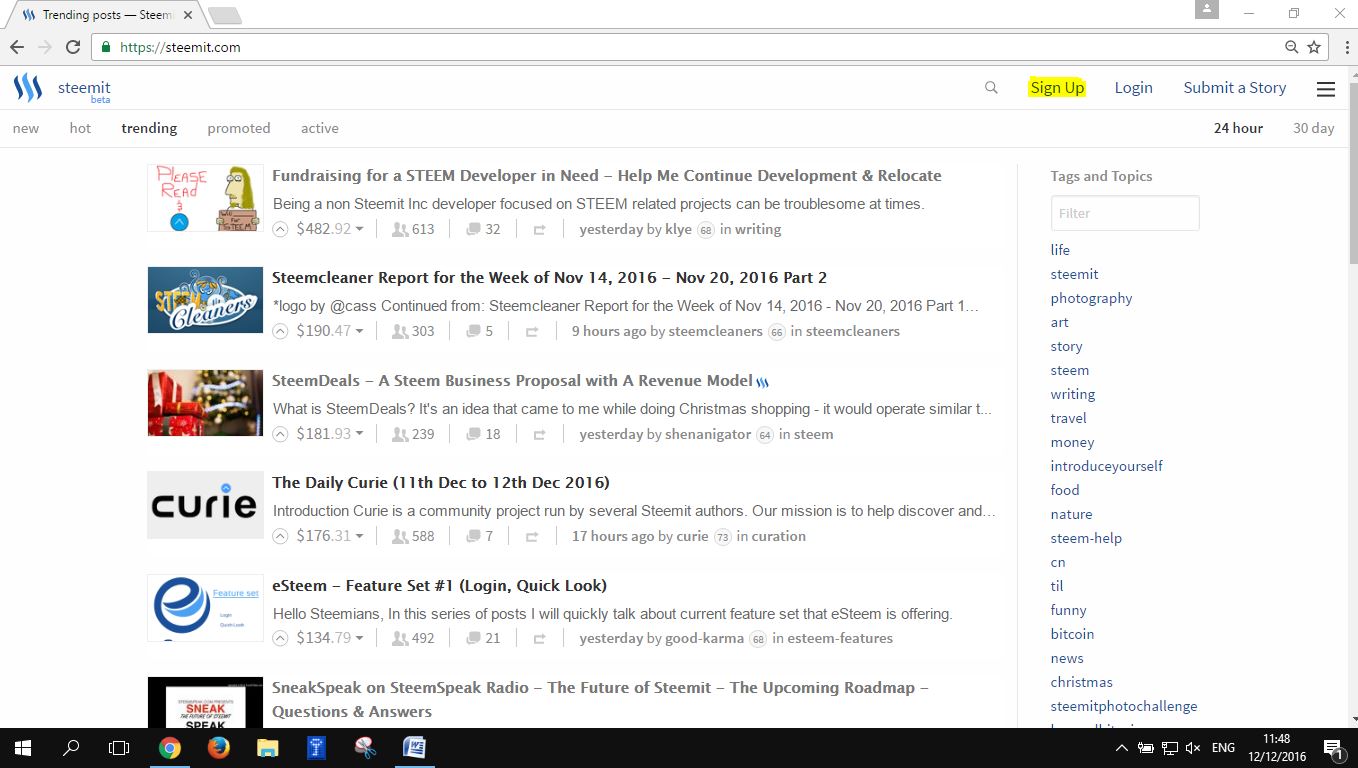Open The Daily Curie post title
The image size is (1358, 768).
(441, 483)
